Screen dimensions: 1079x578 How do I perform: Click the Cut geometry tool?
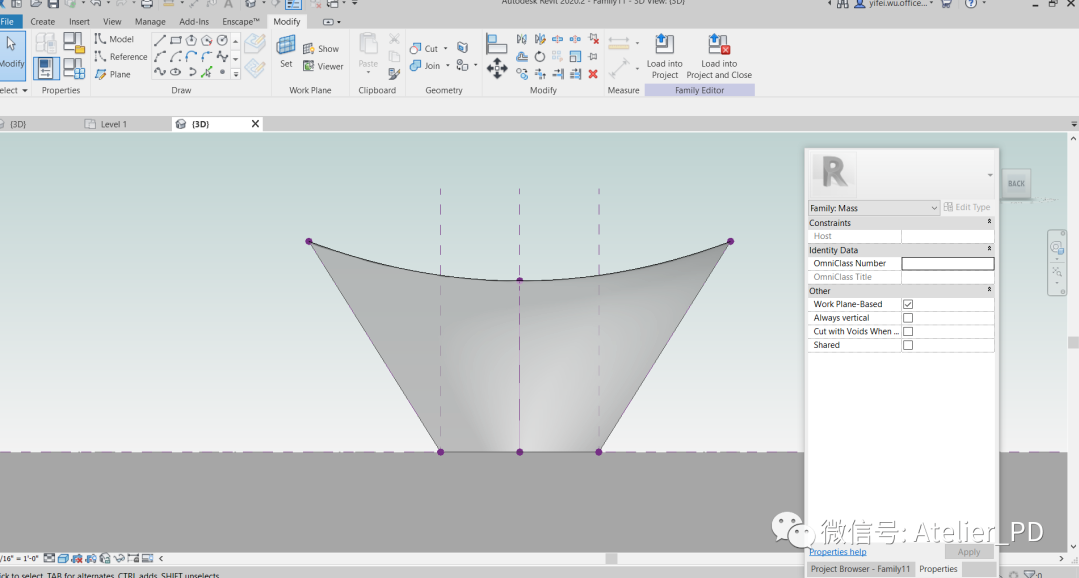point(424,49)
